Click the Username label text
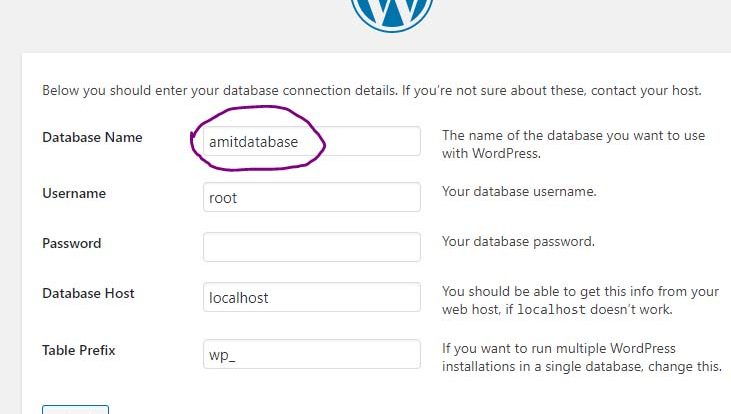This screenshot has height=414, width=731. click(x=74, y=193)
